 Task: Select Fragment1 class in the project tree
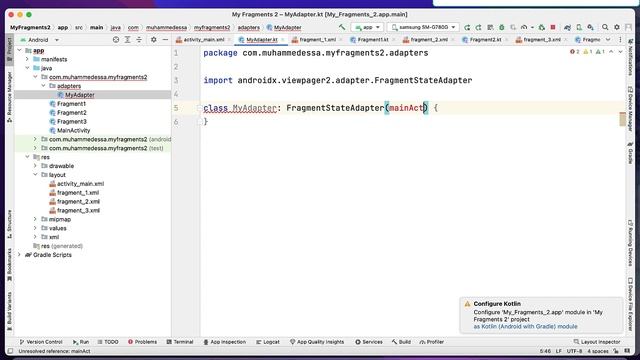coord(71,104)
